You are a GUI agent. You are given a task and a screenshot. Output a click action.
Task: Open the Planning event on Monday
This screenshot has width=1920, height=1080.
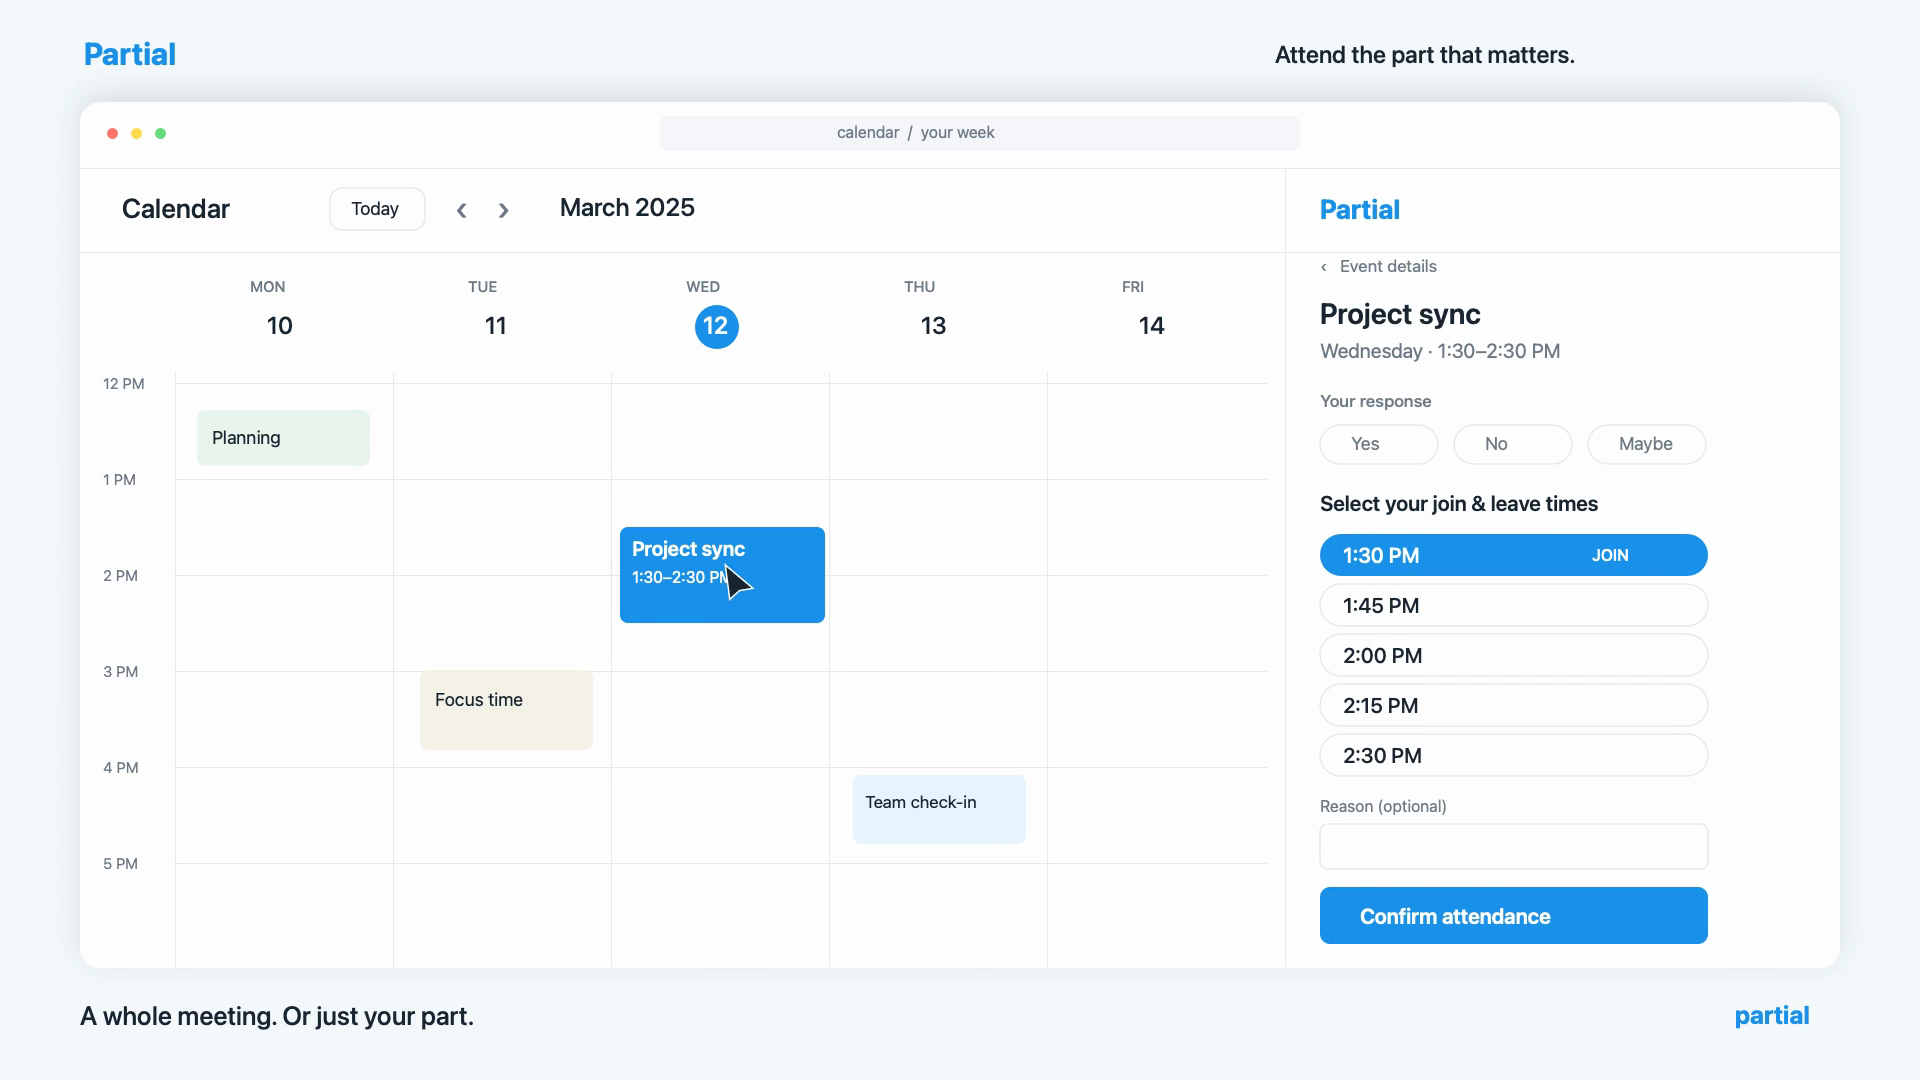(x=283, y=438)
